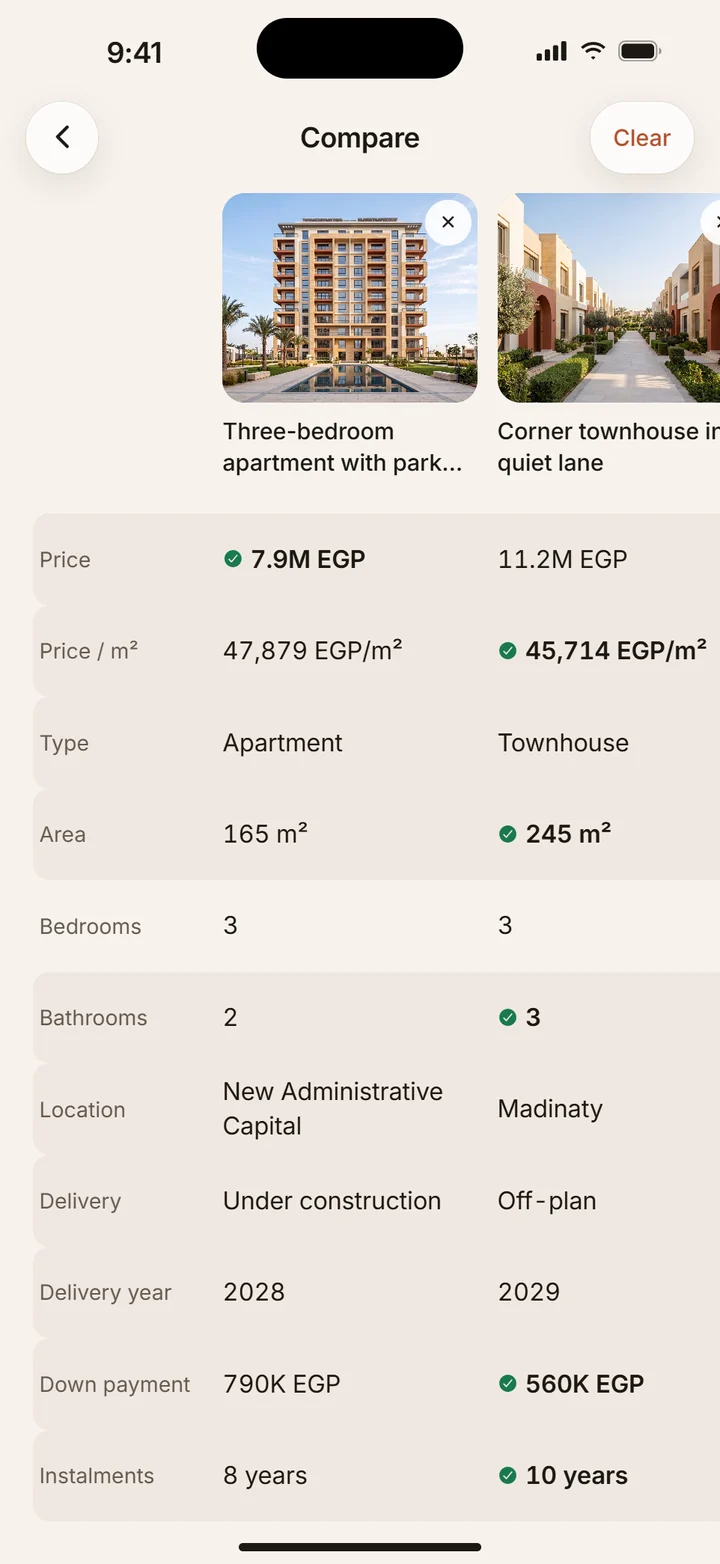The image size is (720, 1564).
Task: Open the apartment building photo
Action: [x=349, y=298]
